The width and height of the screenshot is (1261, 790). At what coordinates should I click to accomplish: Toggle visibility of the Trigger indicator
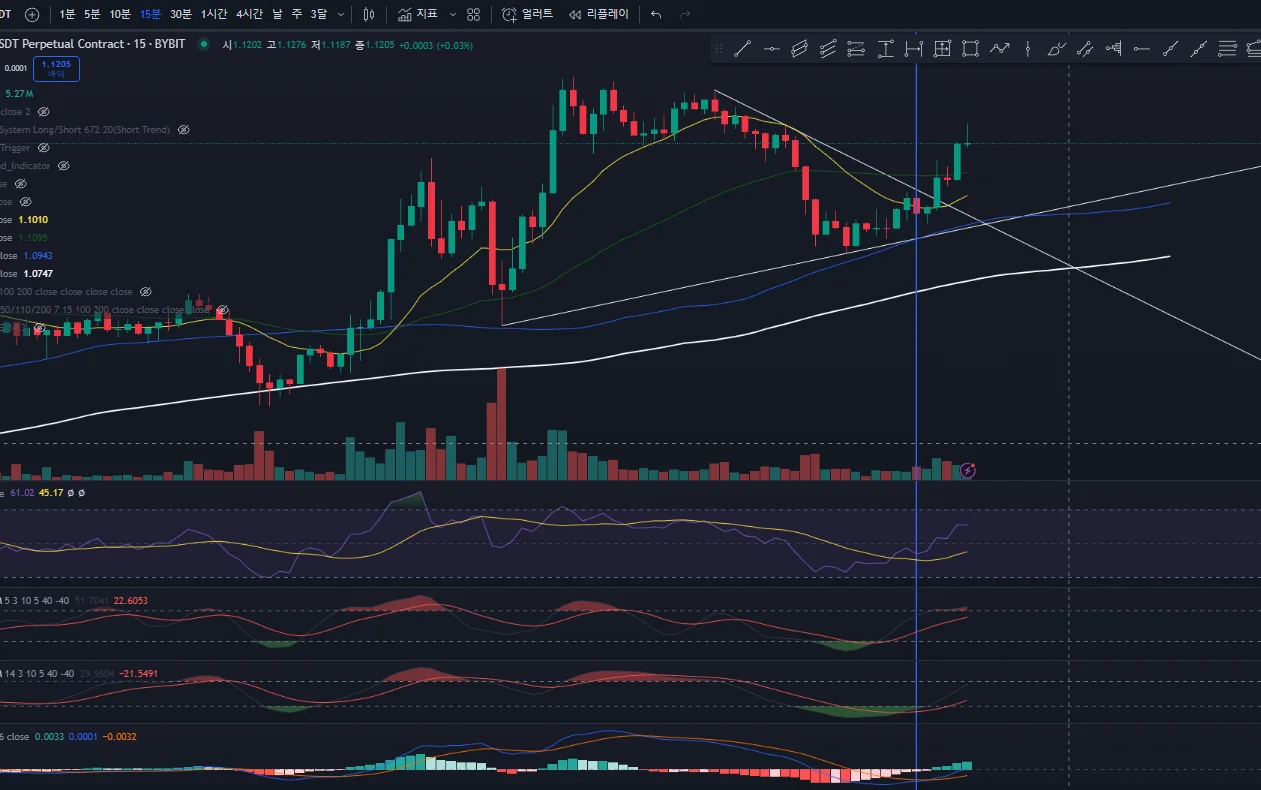pyautogui.click(x=43, y=148)
